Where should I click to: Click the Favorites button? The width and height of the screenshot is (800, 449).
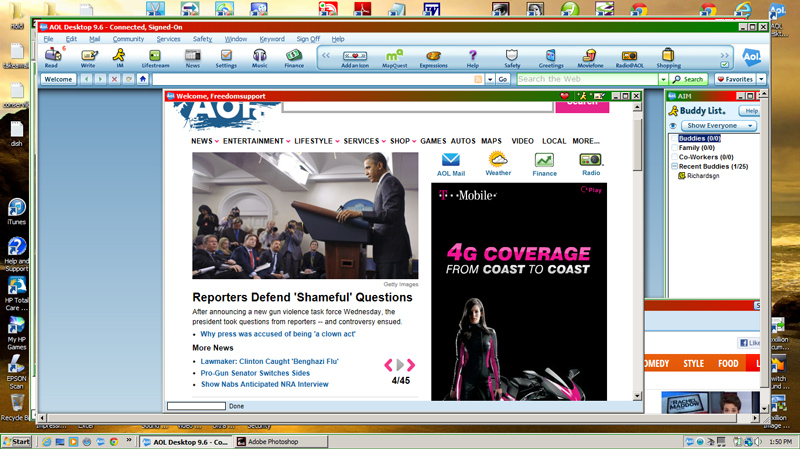[735, 79]
